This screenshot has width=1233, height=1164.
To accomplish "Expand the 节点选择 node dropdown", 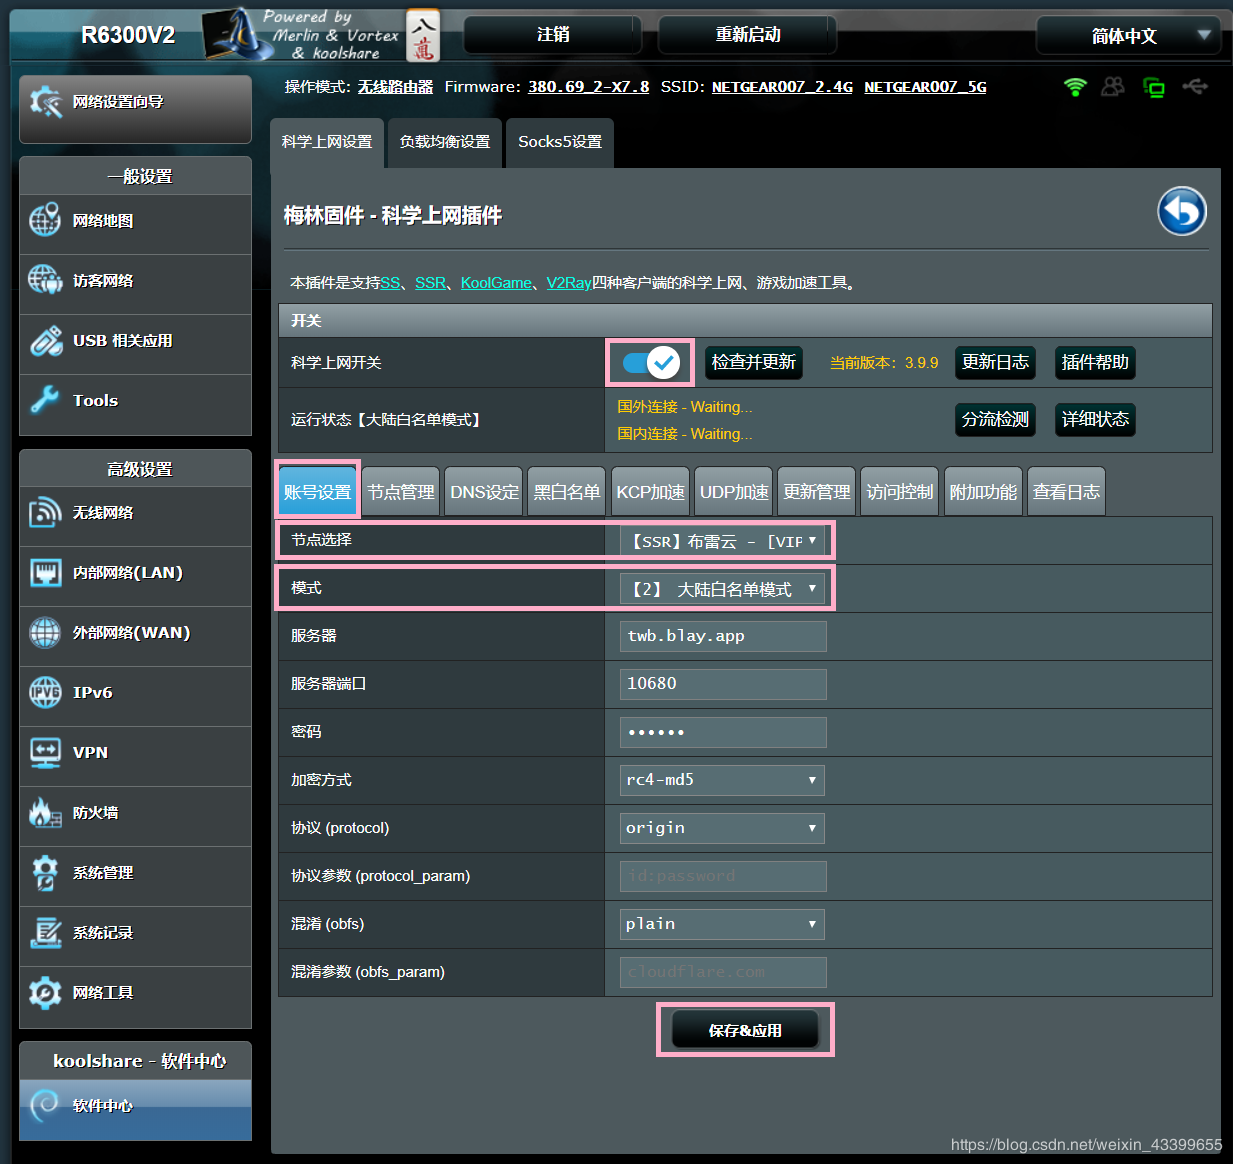I will tap(722, 541).
